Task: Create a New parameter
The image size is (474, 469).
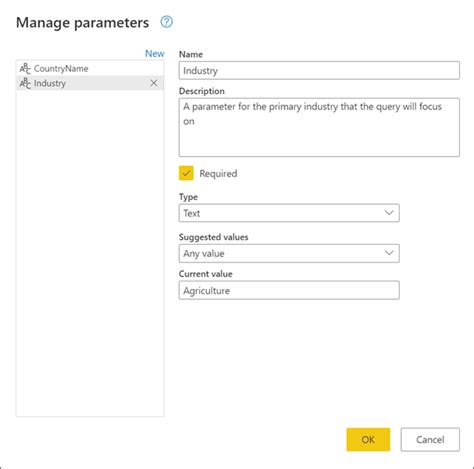Action: 155,53
